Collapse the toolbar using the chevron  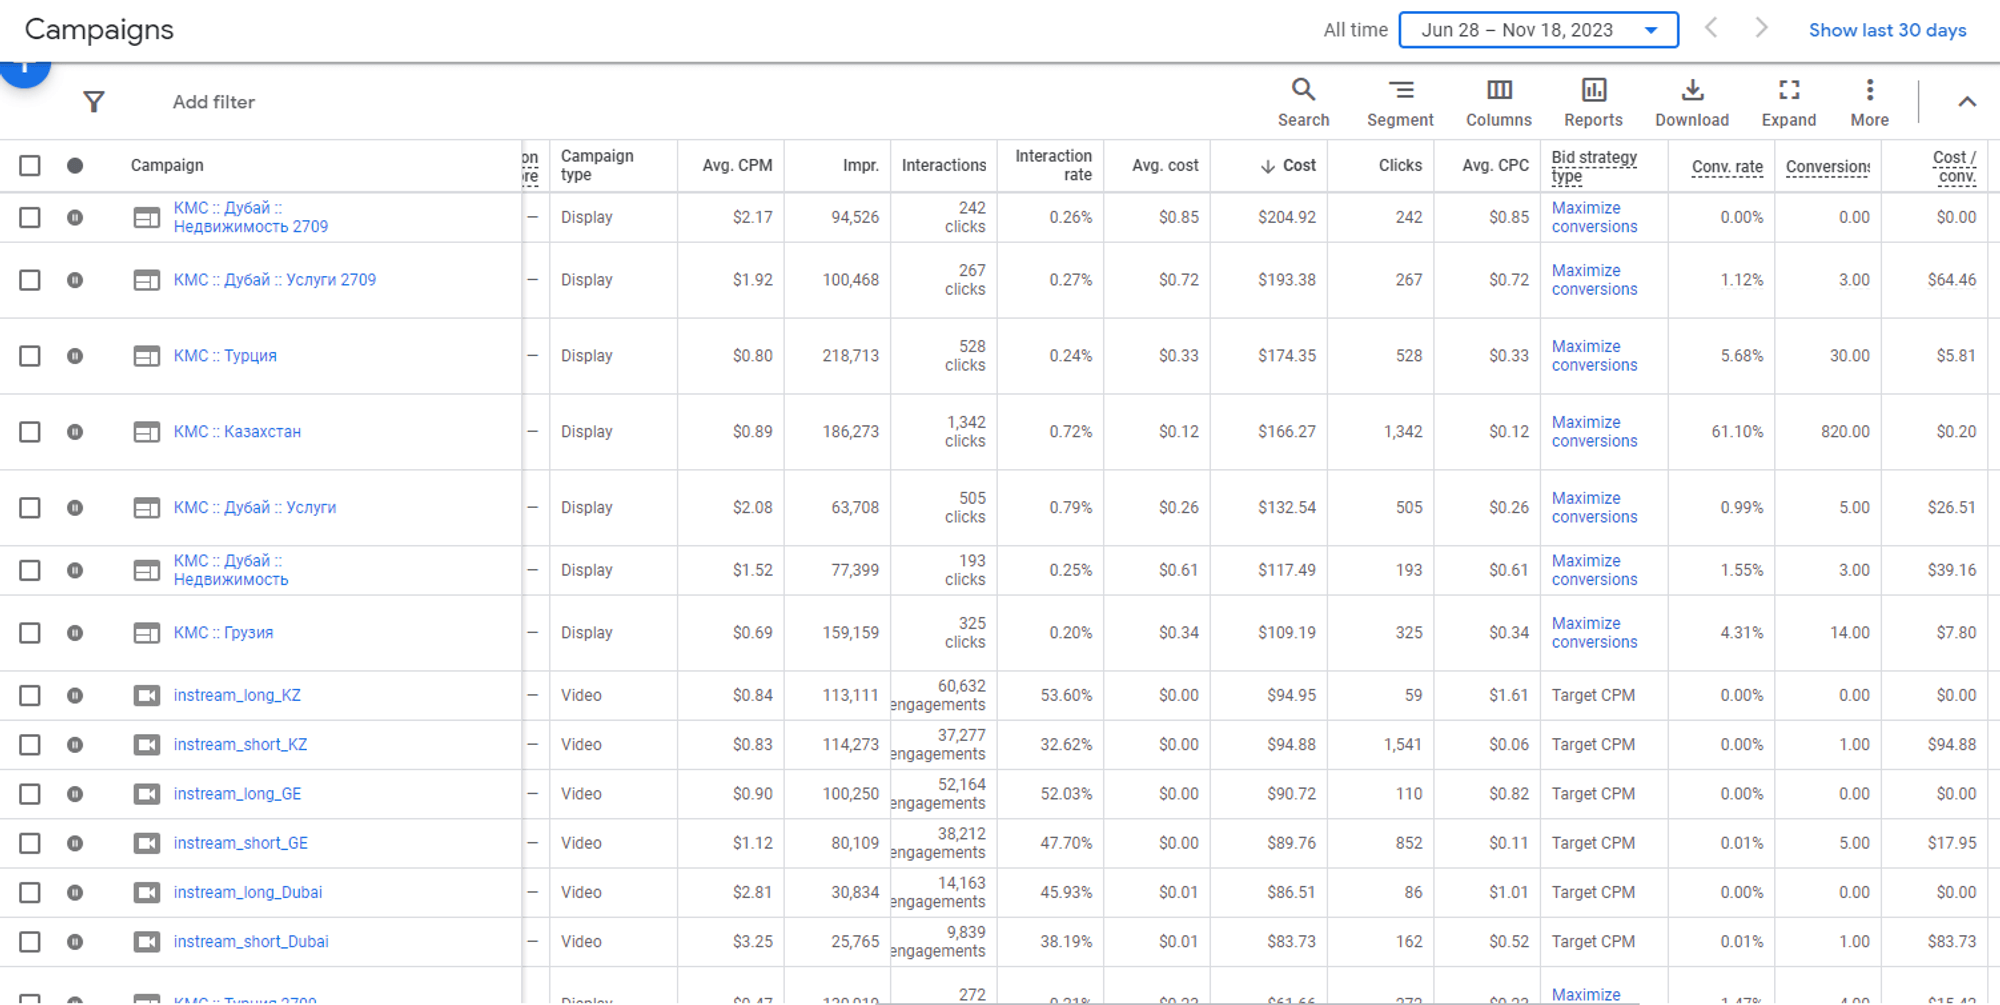(1967, 101)
